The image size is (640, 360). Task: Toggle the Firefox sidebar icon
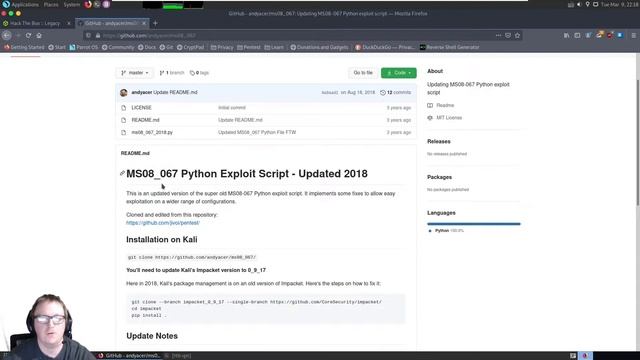click(x=577, y=36)
